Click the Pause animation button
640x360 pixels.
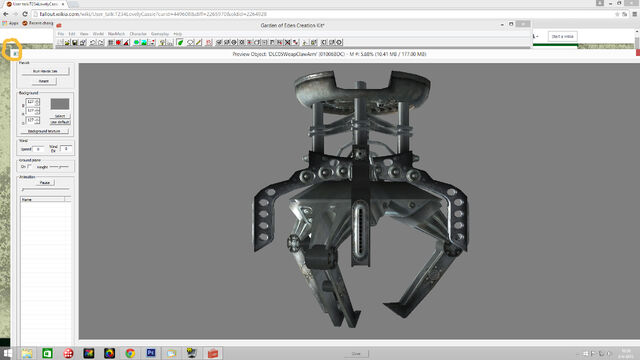click(44, 182)
